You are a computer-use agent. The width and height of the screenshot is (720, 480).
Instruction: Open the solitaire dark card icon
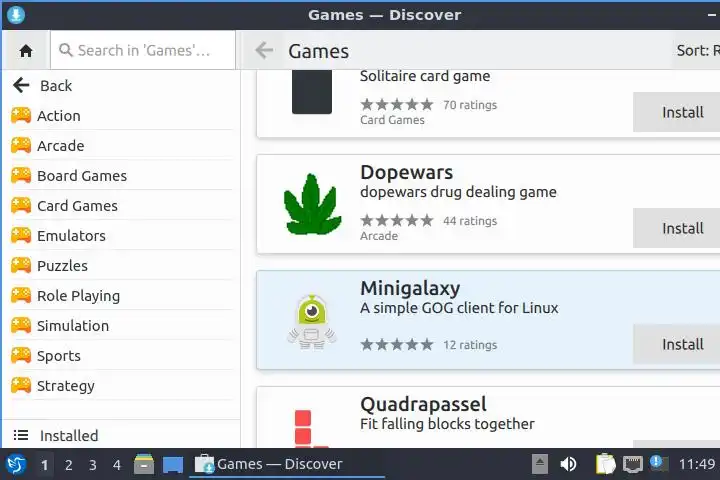tap(312, 92)
